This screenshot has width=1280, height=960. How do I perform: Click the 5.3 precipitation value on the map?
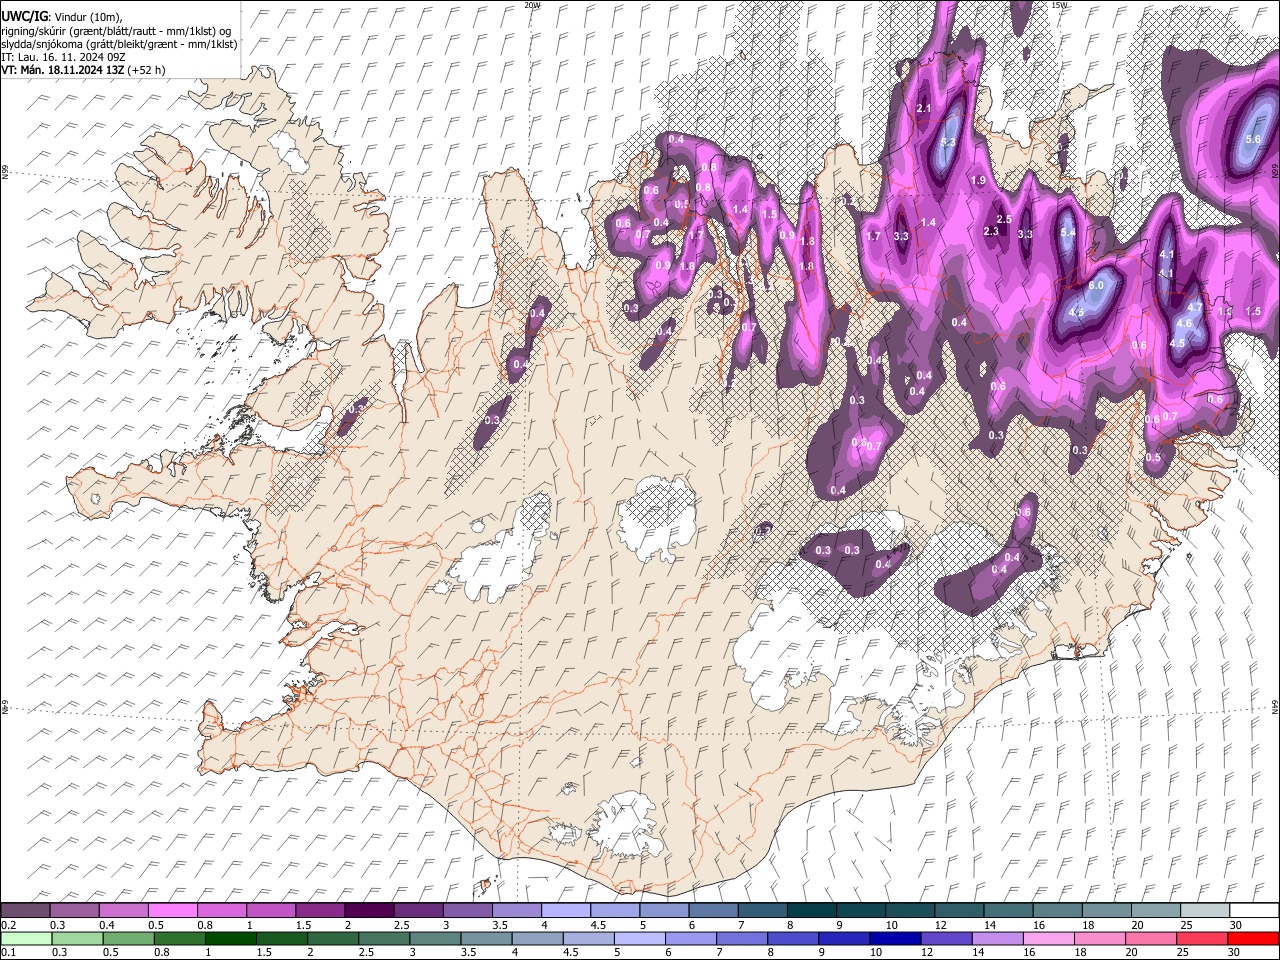[x=948, y=143]
